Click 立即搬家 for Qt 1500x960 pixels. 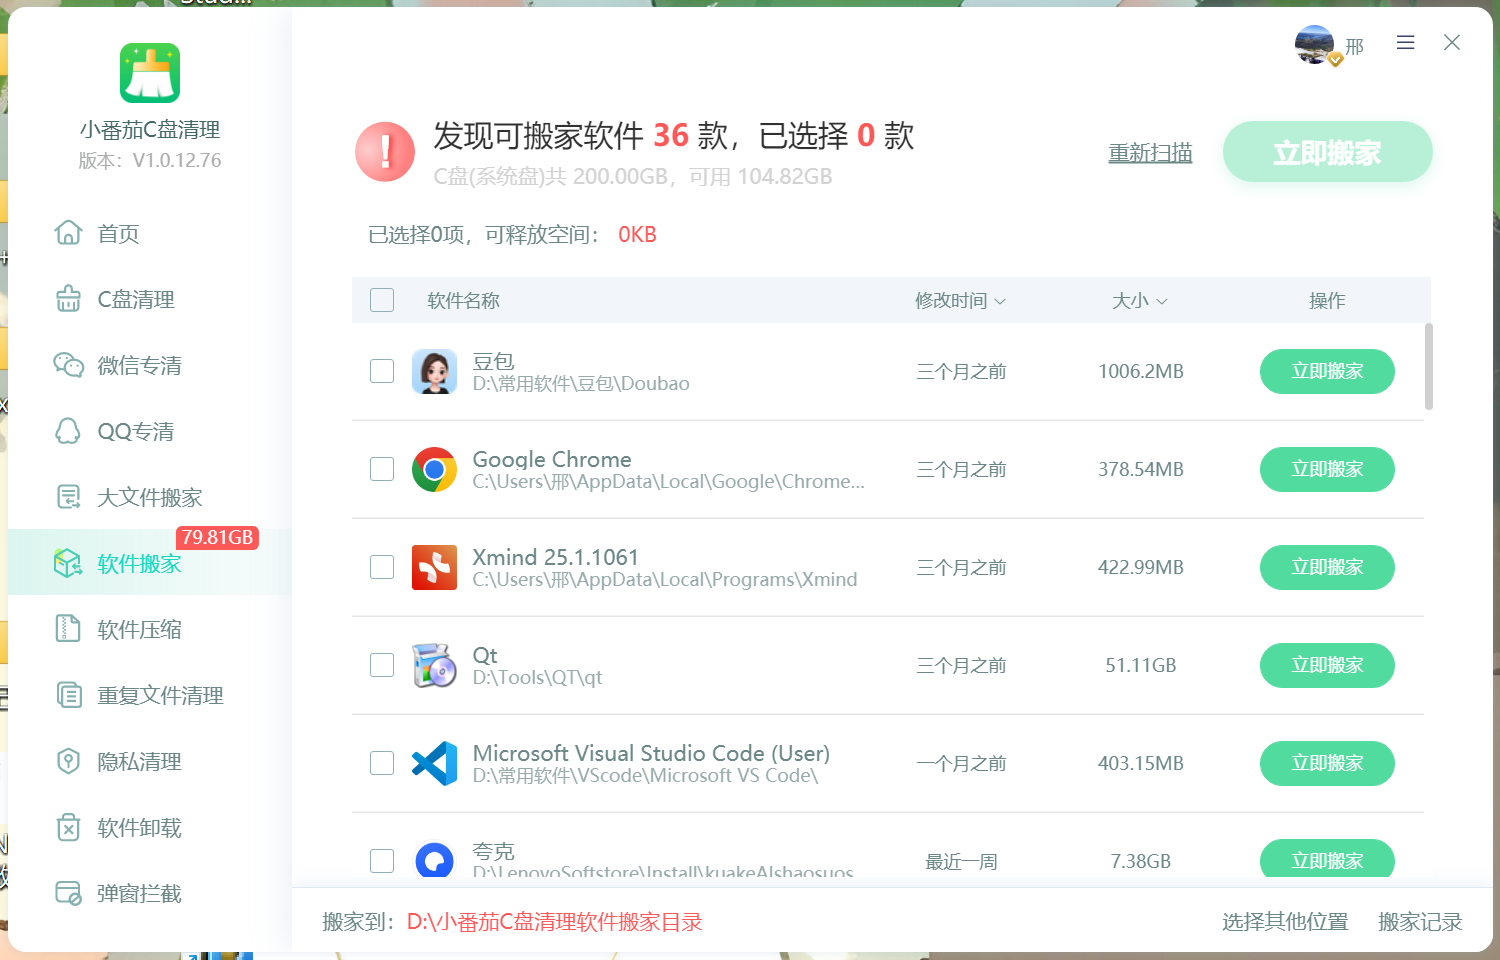1327,665
